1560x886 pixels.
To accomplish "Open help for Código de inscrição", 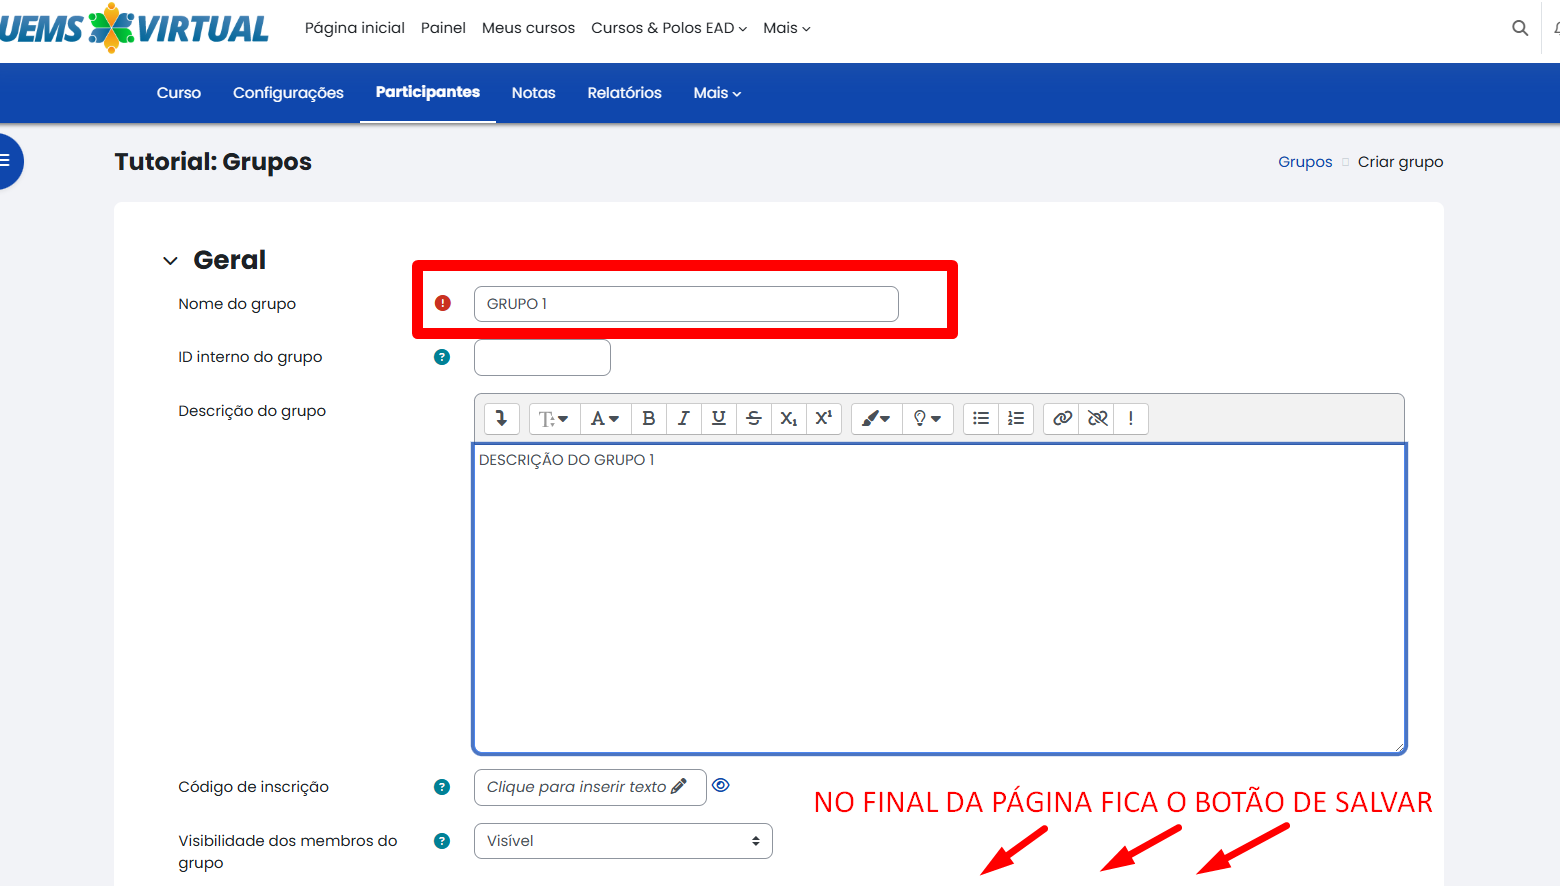I will [x=441, y=787].
